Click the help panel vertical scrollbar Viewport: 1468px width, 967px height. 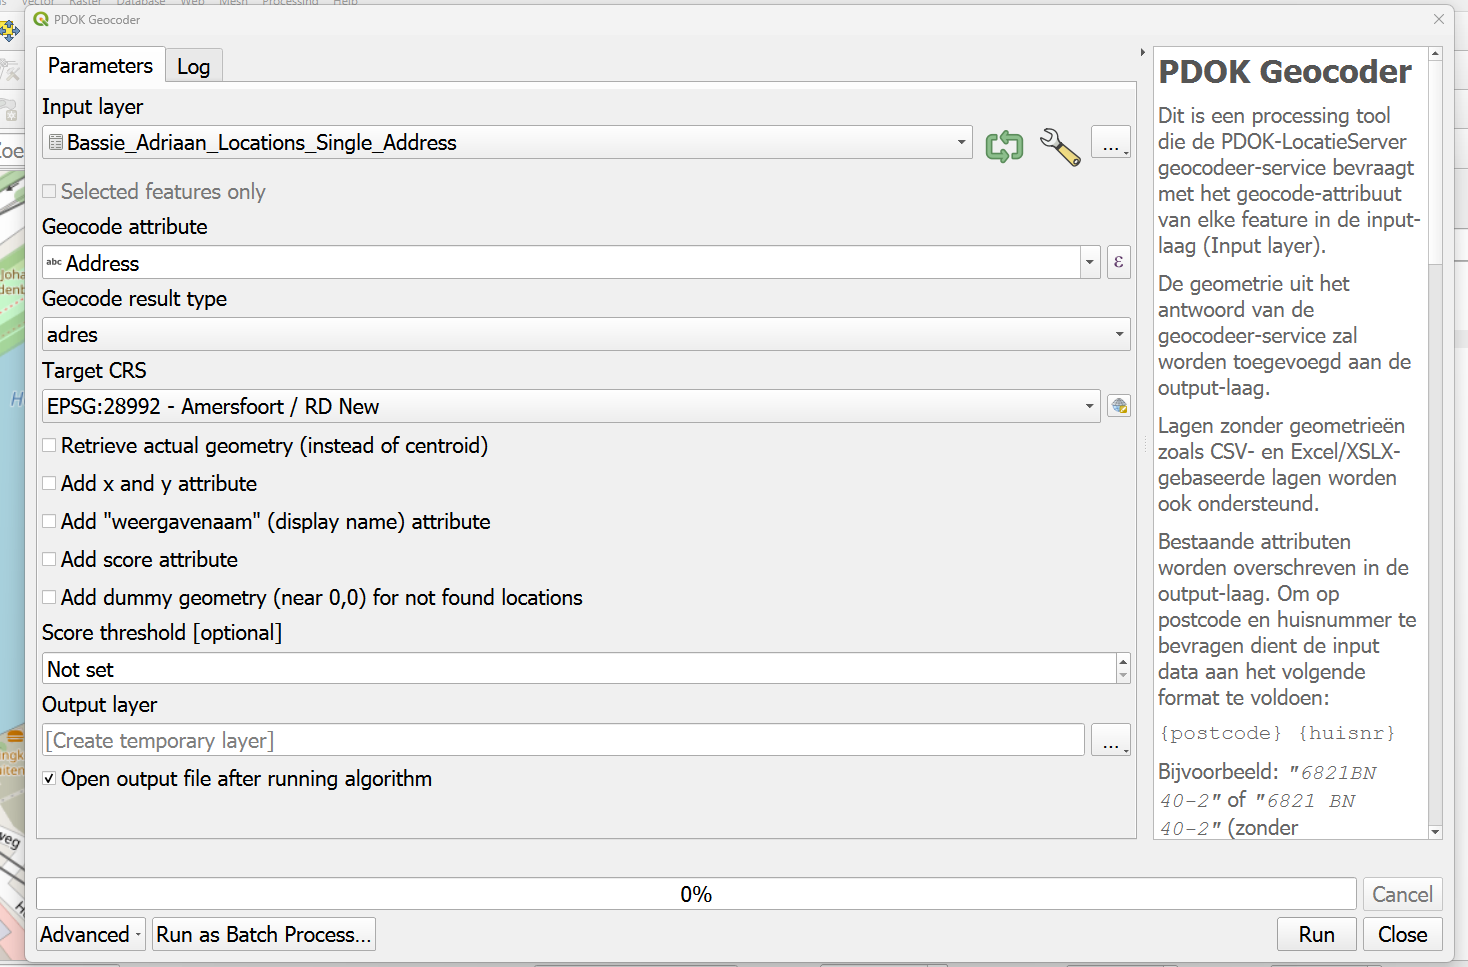[1435, 164]
